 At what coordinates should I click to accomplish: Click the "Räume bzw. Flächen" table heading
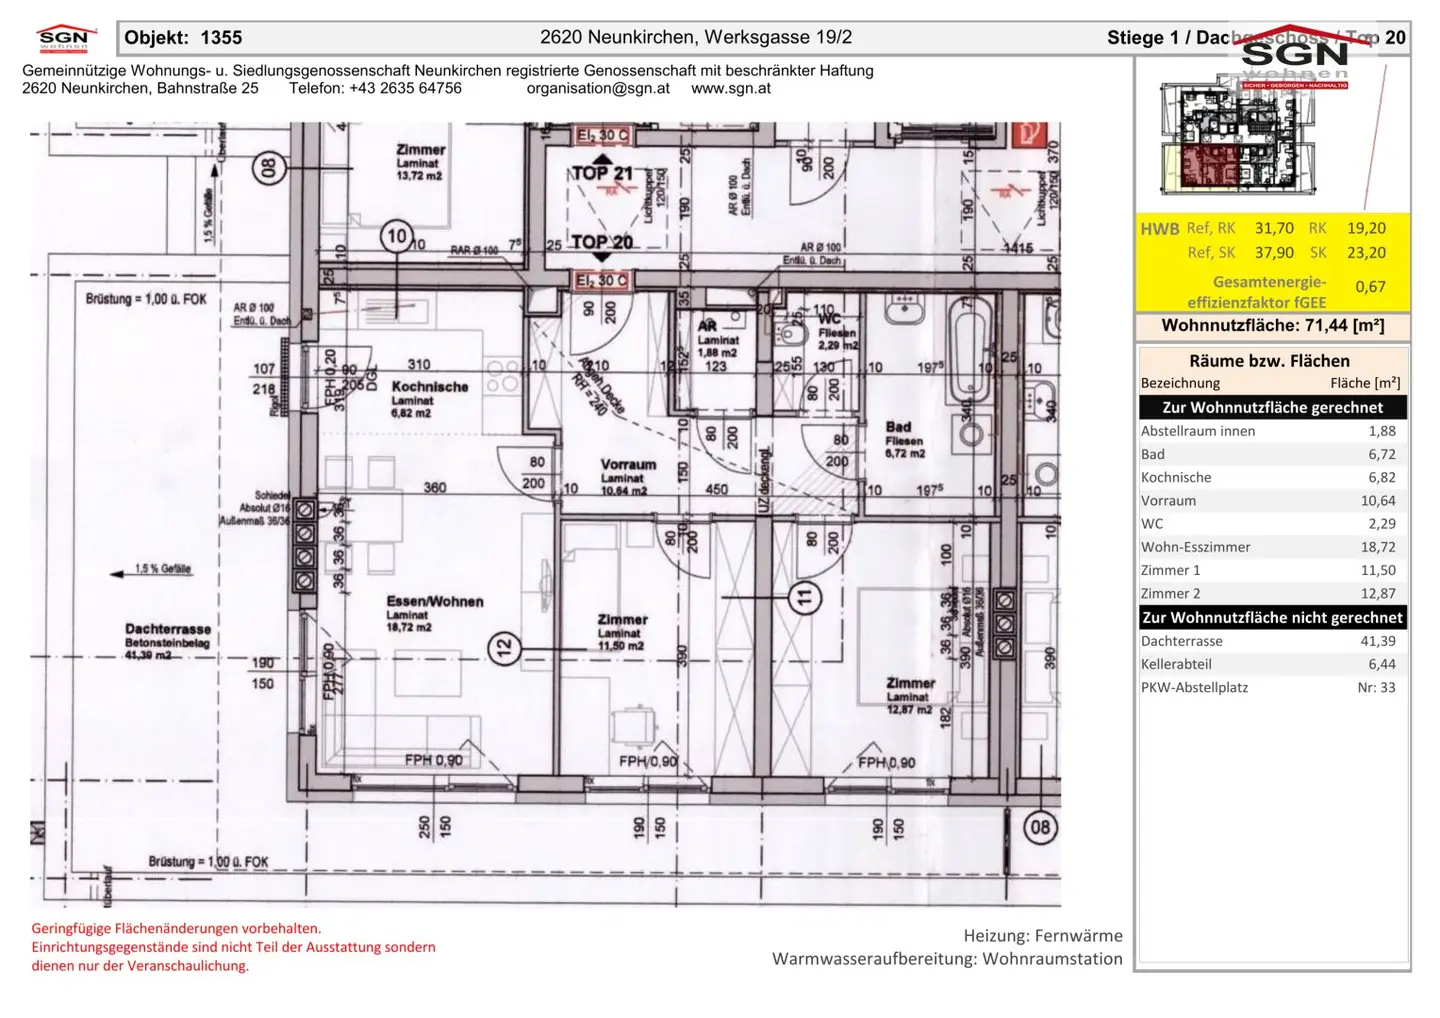coord(1269,361)
